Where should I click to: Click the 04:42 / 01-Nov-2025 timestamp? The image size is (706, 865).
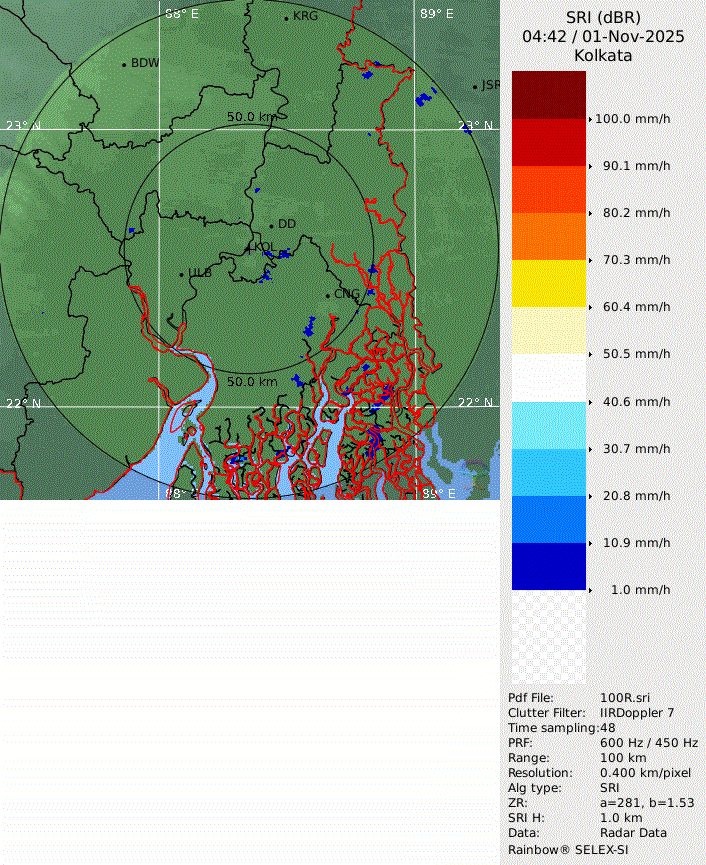point(603,36)
